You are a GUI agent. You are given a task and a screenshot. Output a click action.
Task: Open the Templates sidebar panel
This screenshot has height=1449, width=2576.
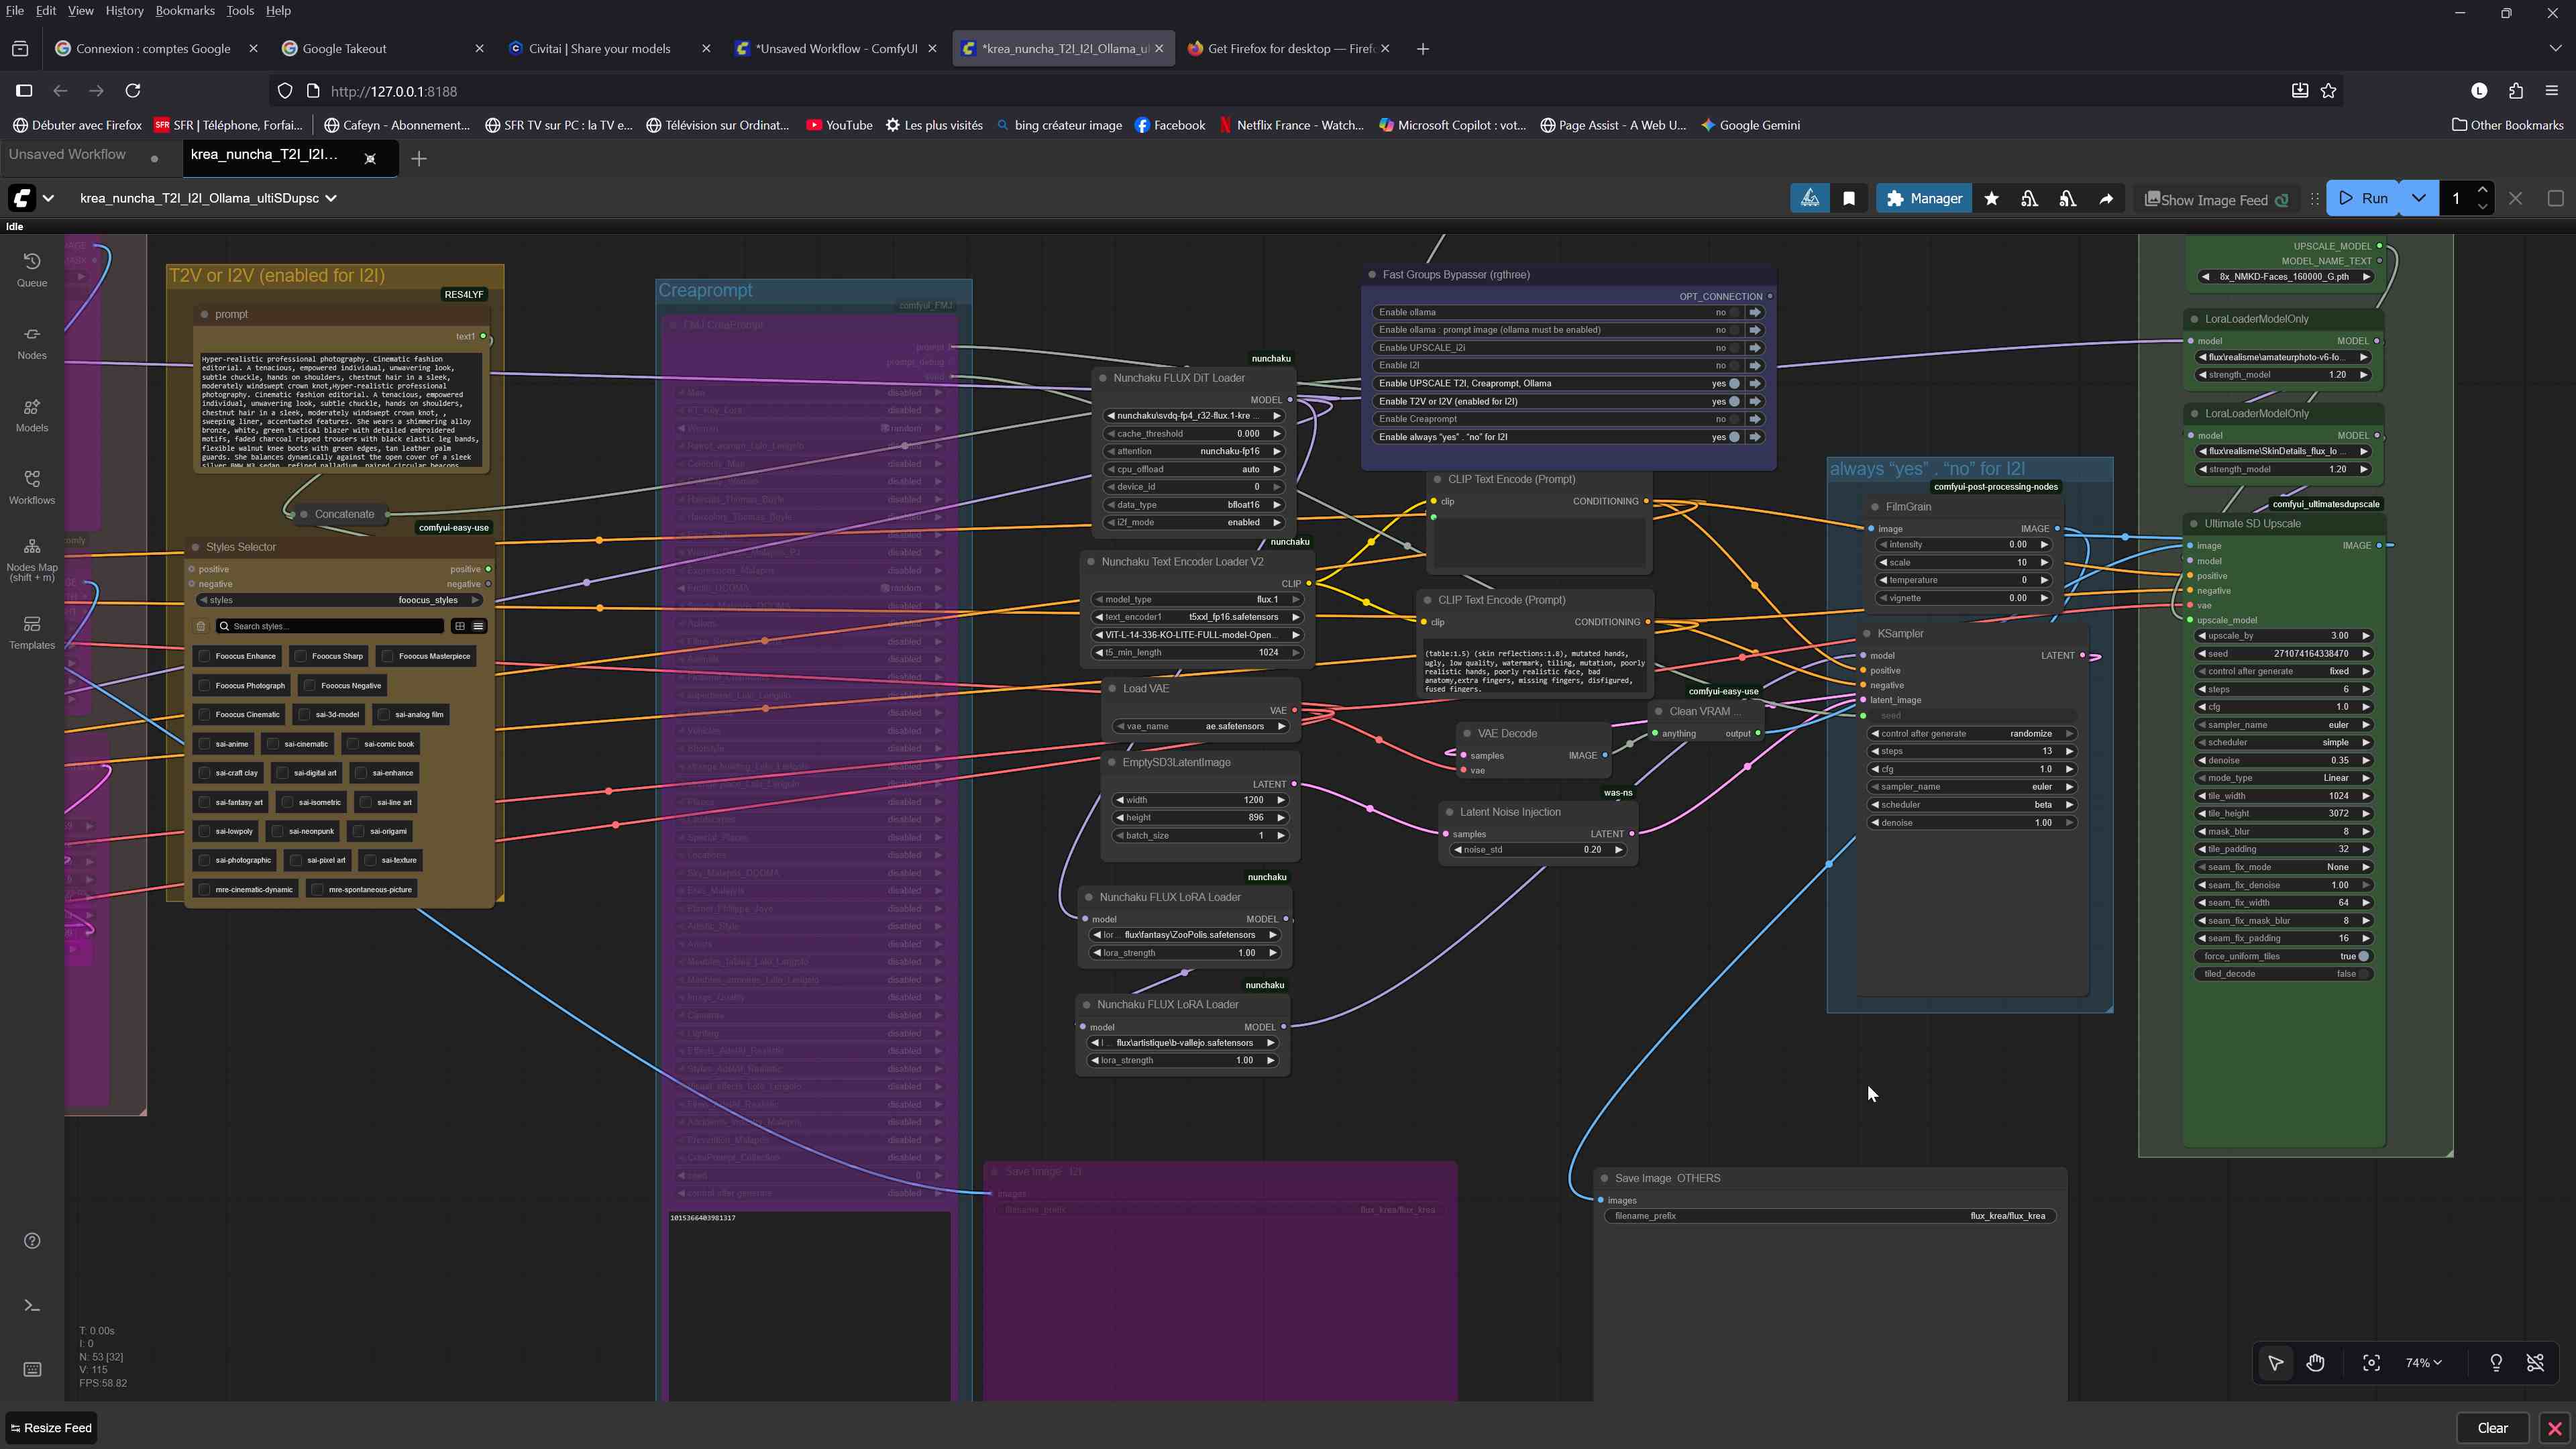(32, 631)
